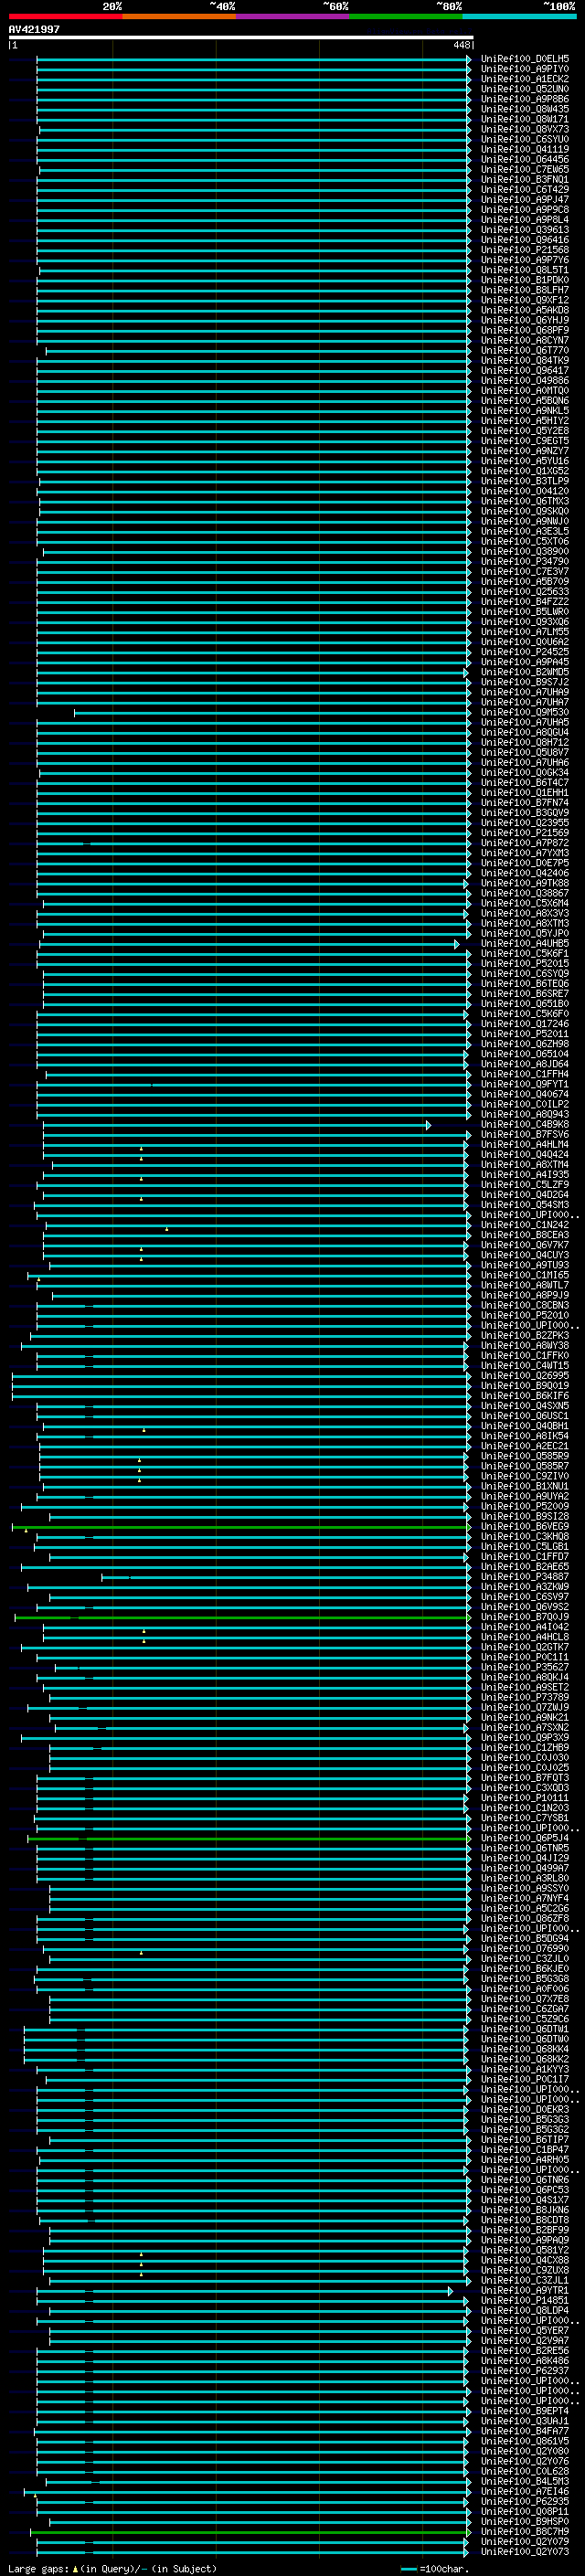Select the UniRef100_P34790 label
The height and width of the screenshot is (2576, 585).
(x=525, y=562)
